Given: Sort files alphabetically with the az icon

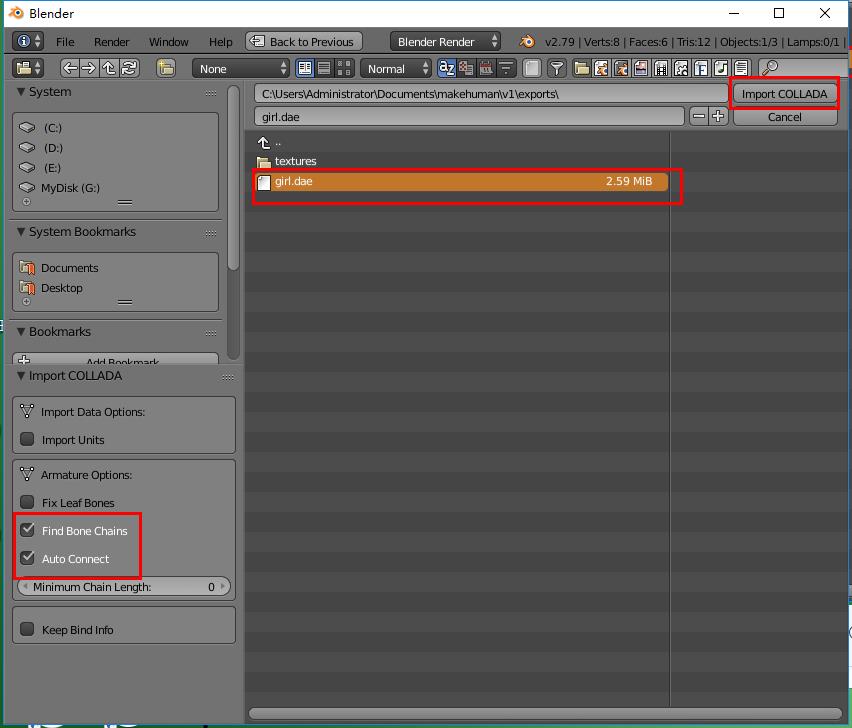Looking at the screenshot, I should [x=446, y=68].
